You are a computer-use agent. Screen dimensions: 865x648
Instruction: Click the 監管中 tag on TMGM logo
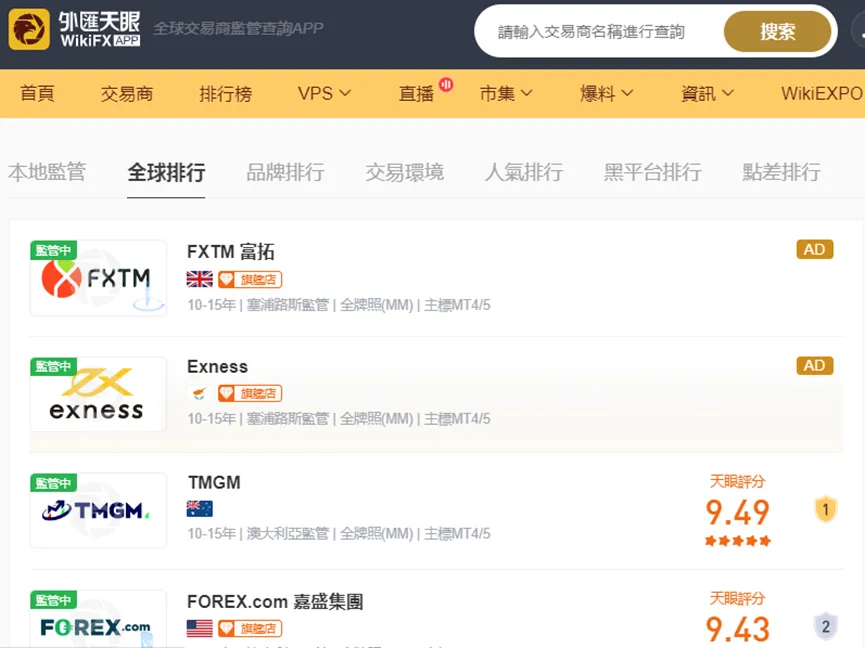click(x=54, y=483)
